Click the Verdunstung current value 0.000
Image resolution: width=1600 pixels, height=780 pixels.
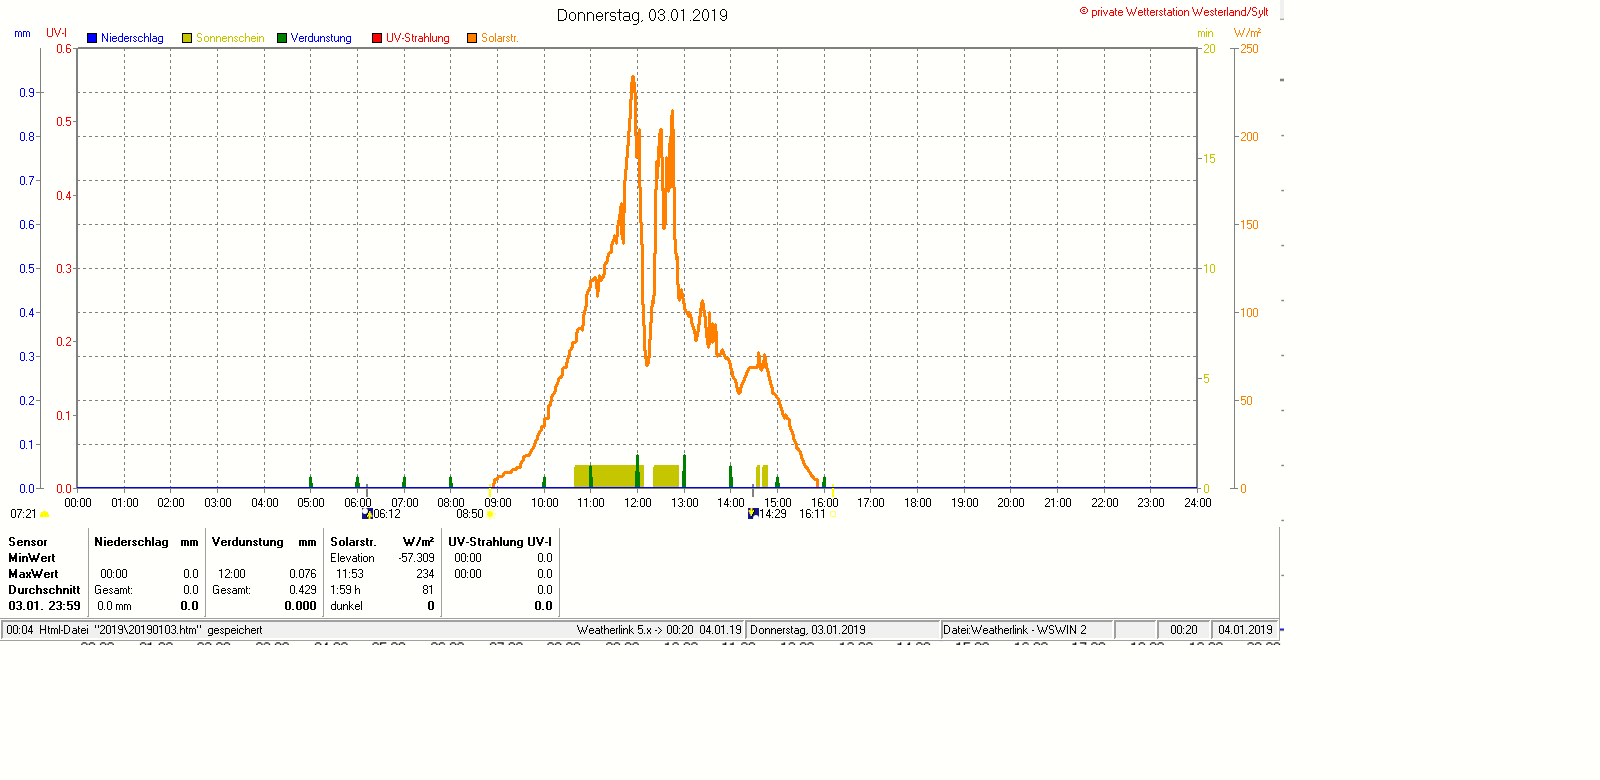(x=300, y=606)
